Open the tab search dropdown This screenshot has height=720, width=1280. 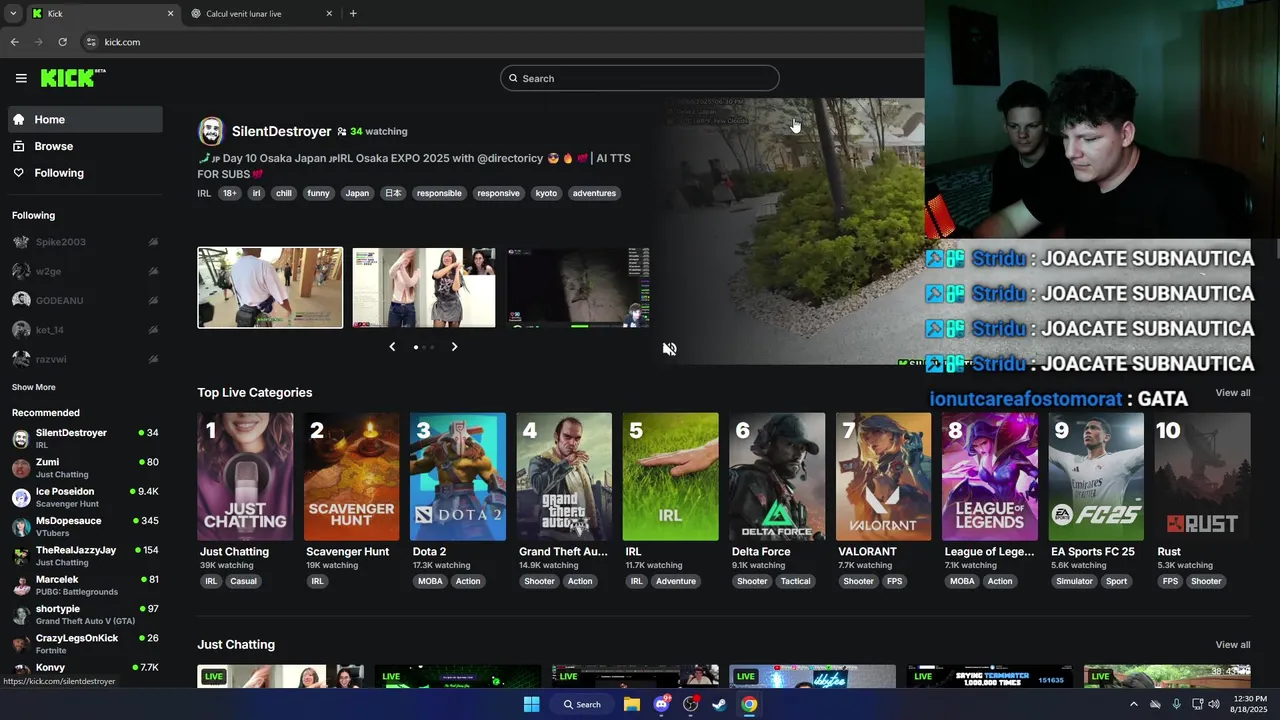coord(12,14)
